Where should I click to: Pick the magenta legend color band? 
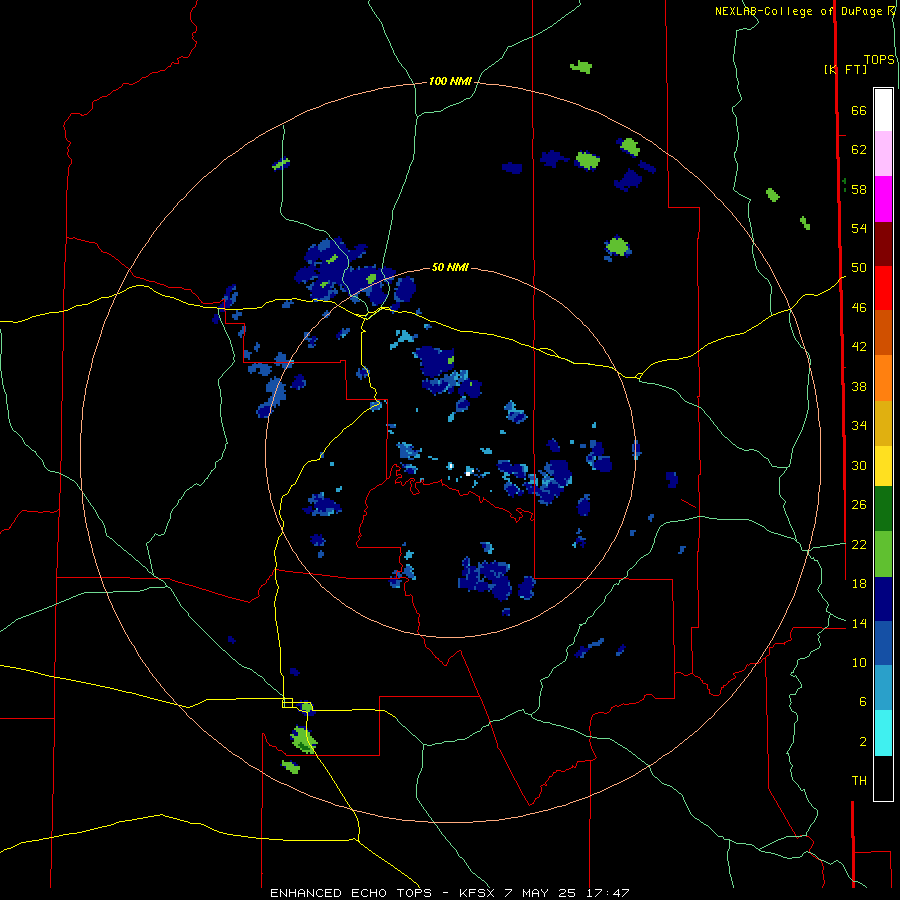click(x=883, y=199)
